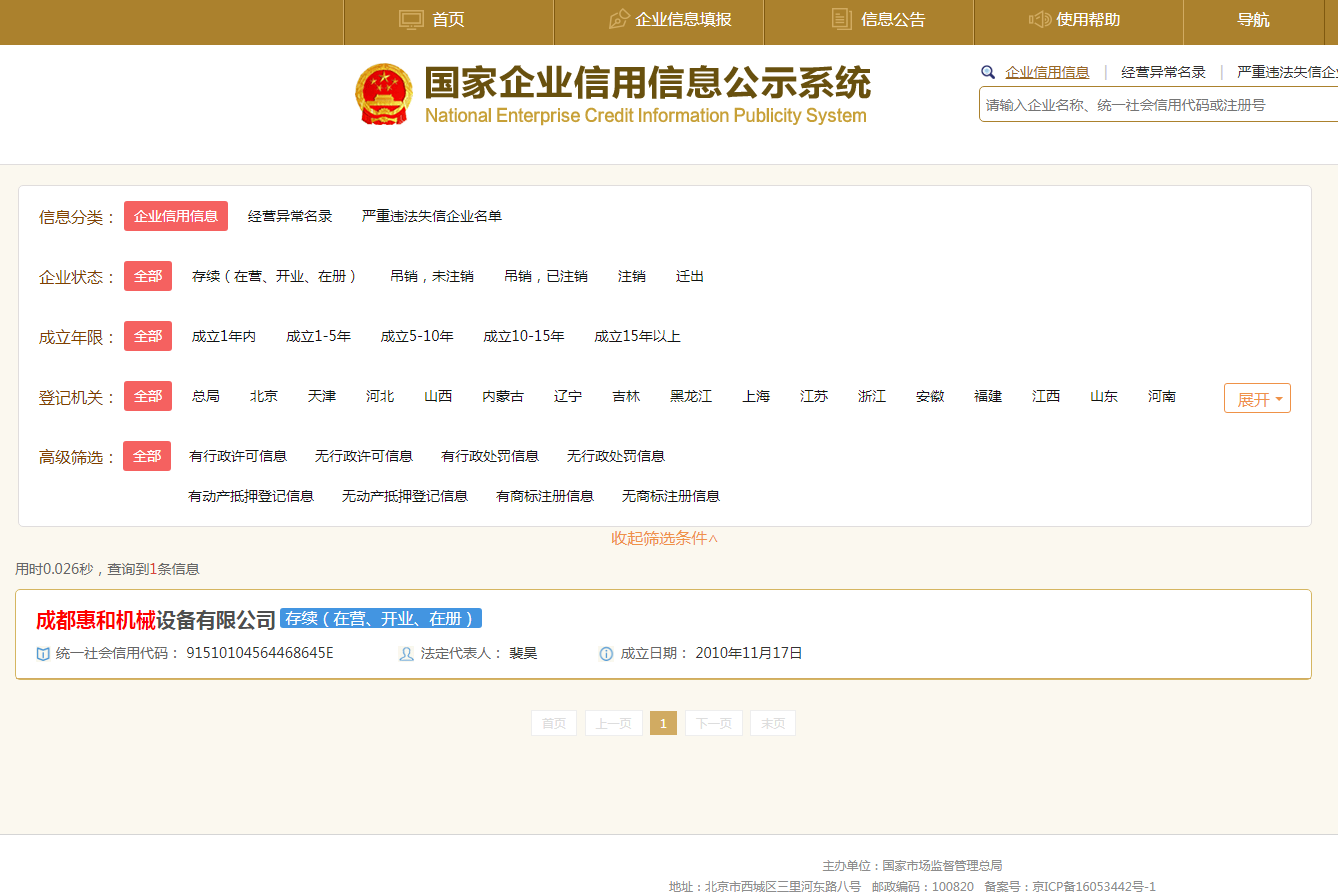Filter by 无行政许可信息
Screen dimensions: 1338x894
pos(364,456)
